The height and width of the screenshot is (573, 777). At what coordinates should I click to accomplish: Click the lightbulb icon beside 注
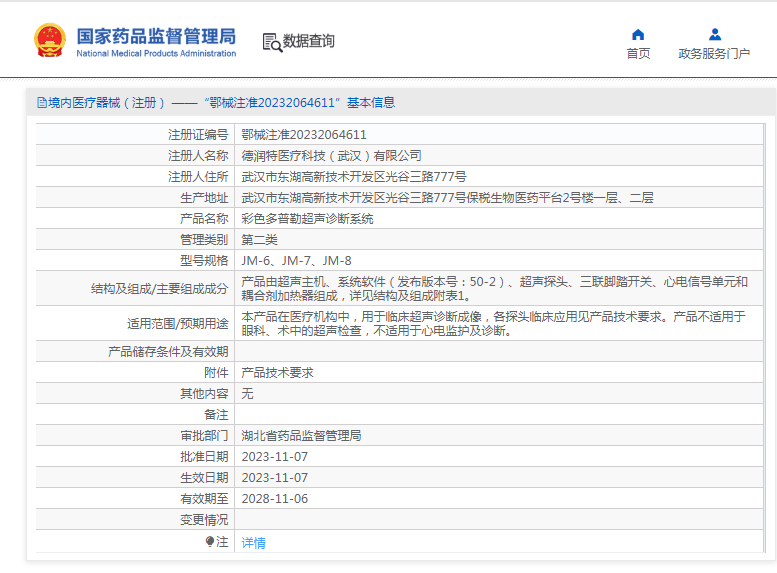(x=210, y=542)
